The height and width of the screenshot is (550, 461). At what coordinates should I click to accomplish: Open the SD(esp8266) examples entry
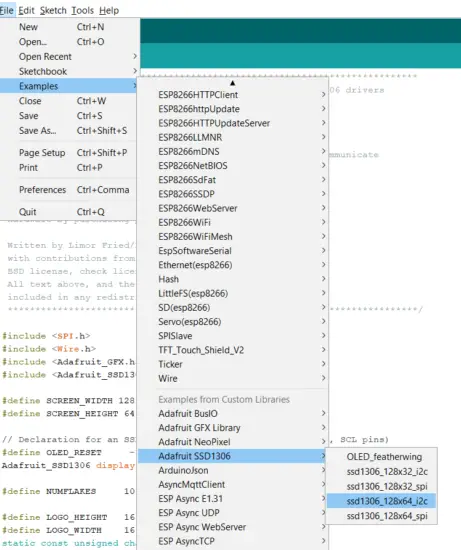click(x=233, y=308)
